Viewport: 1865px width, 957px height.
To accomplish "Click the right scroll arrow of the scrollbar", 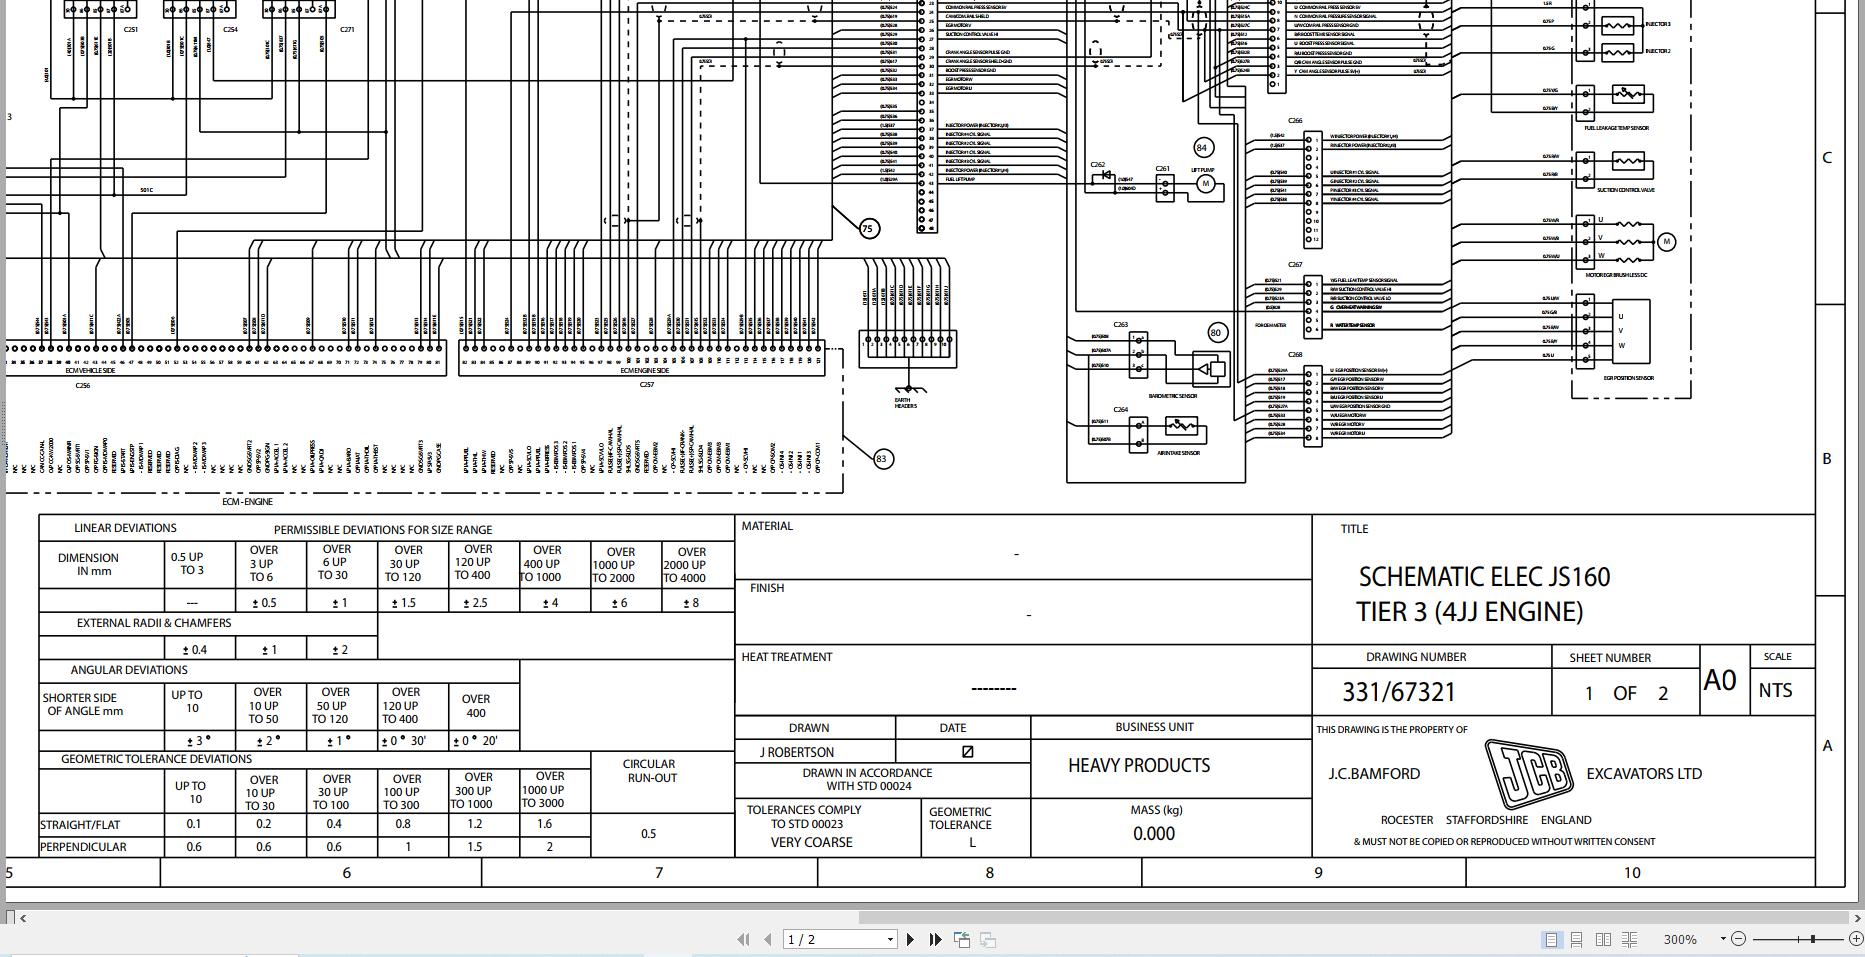I will (1855, 917).
